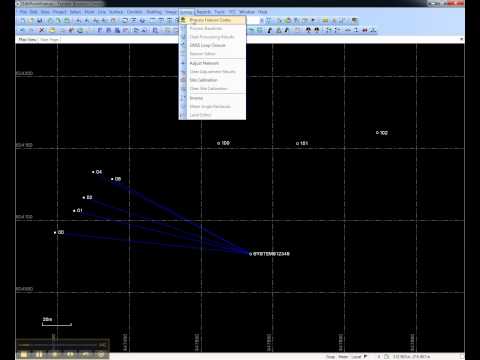Switch to the Start Page tab

point(50,39)
